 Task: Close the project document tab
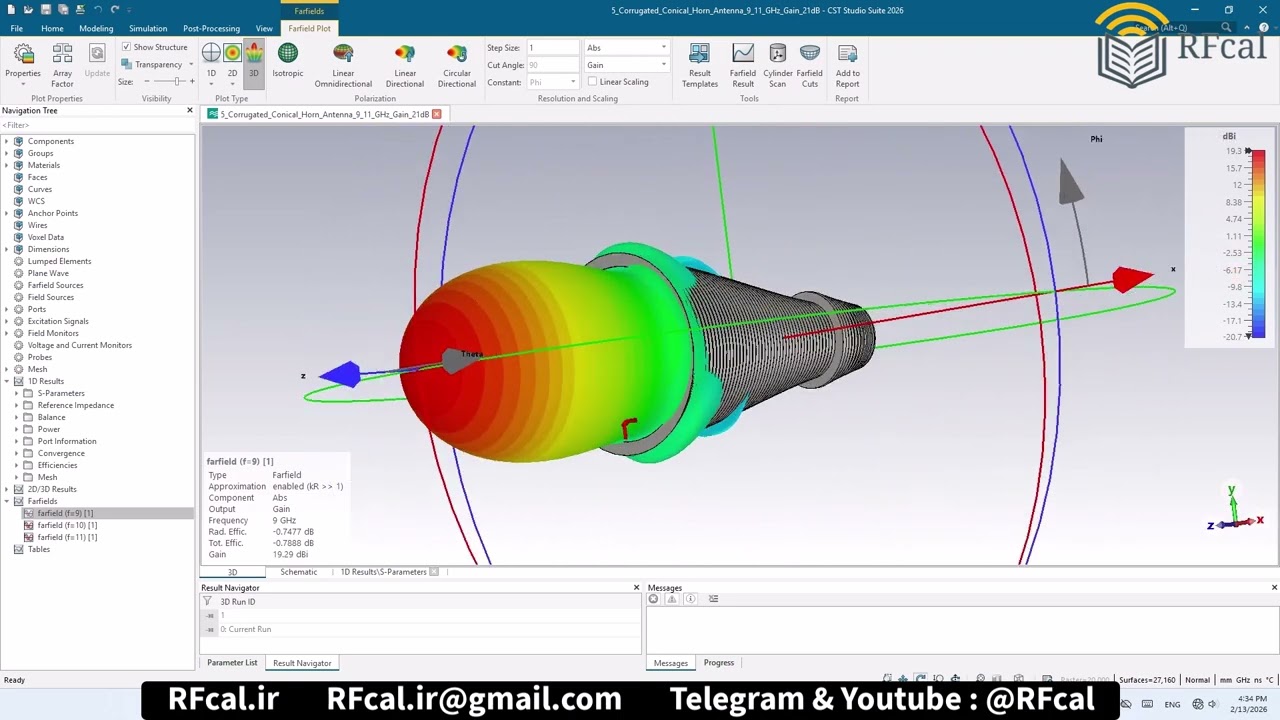tap(436, 114)
